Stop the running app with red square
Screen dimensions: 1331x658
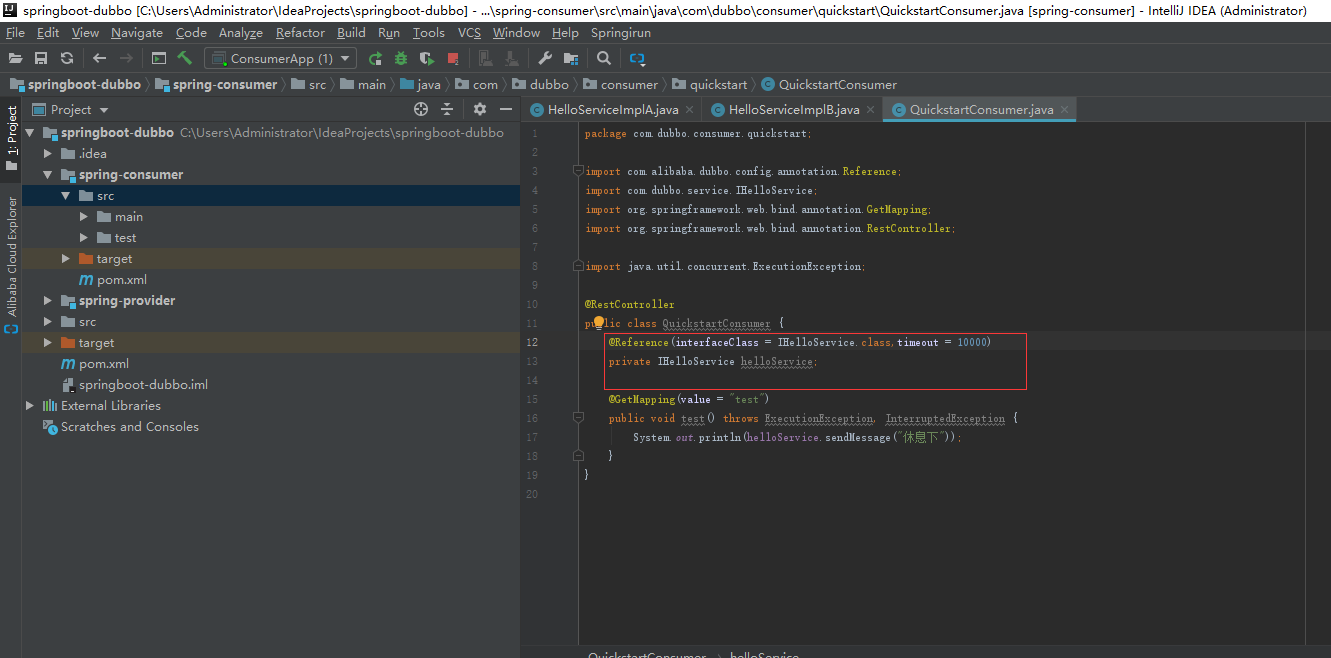tap(453, 59)
